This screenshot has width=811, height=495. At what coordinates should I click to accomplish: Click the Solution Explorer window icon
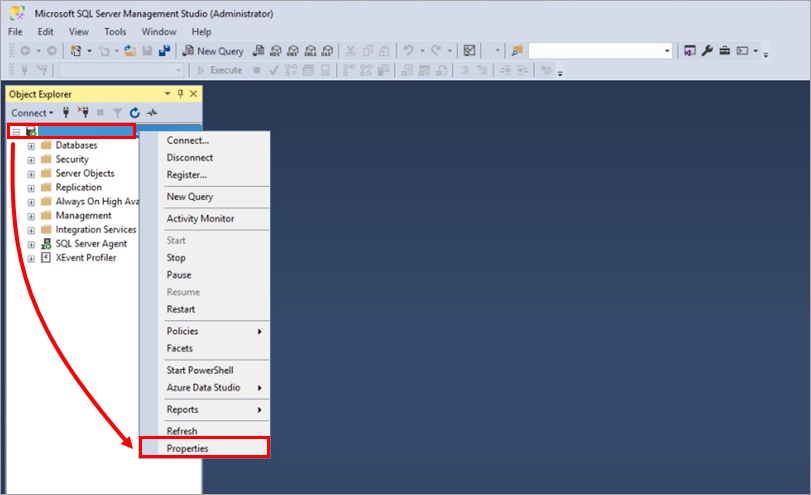pyautogui.click(x=689, y=51)
